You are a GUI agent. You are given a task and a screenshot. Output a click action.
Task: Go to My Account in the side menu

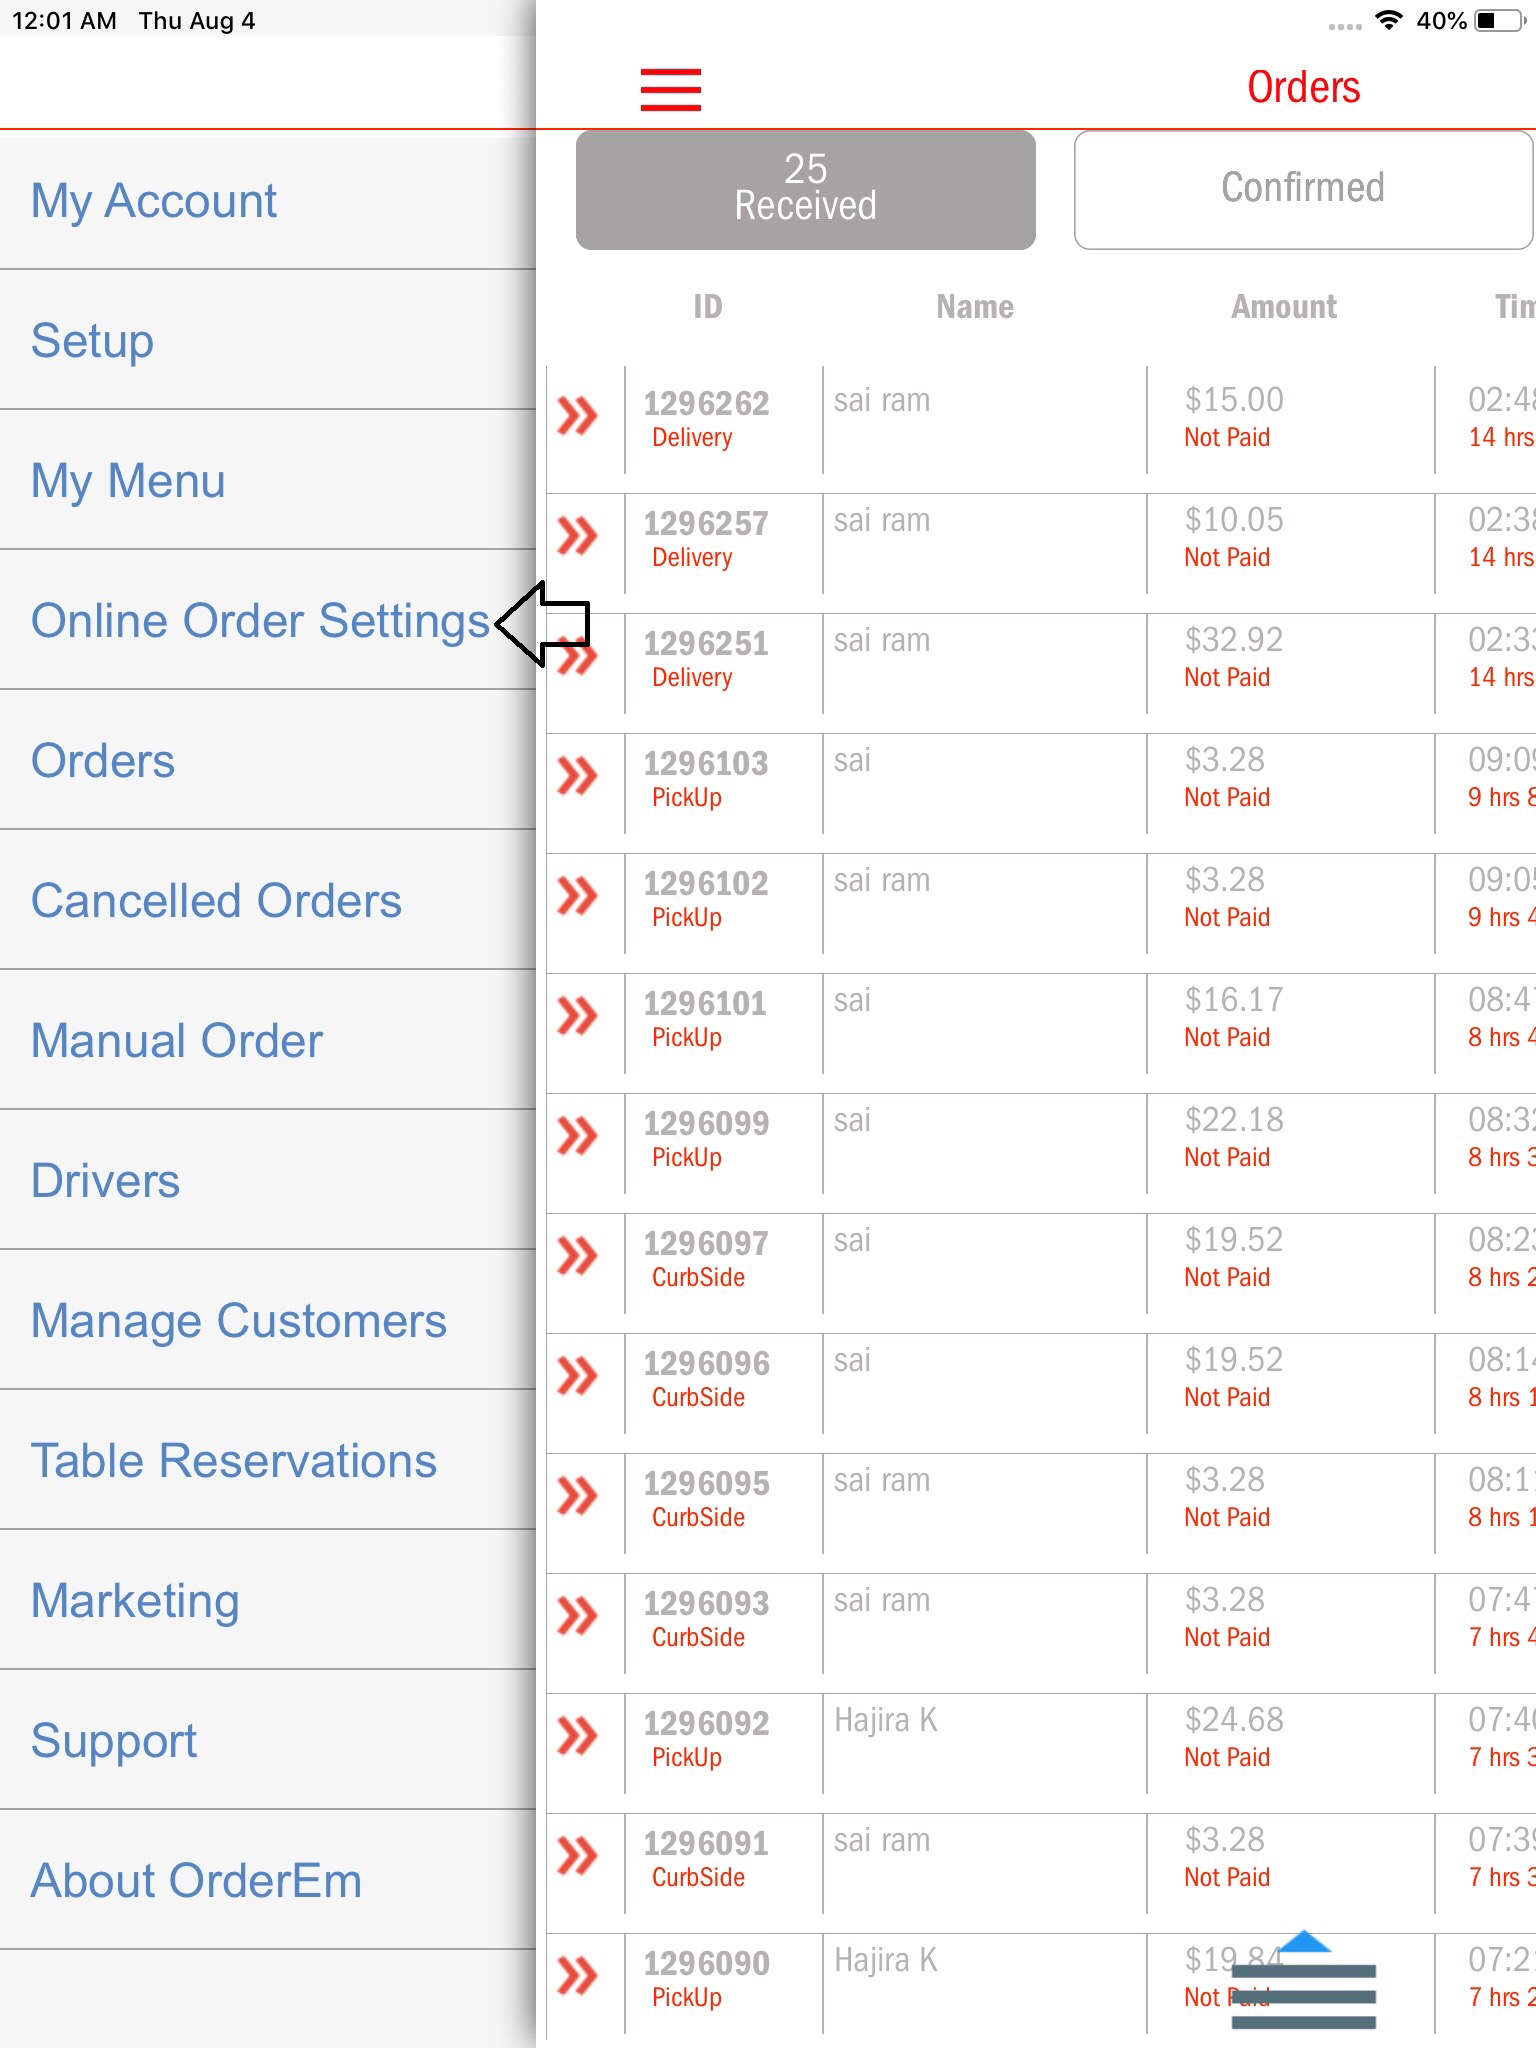(x=154, y=201)
